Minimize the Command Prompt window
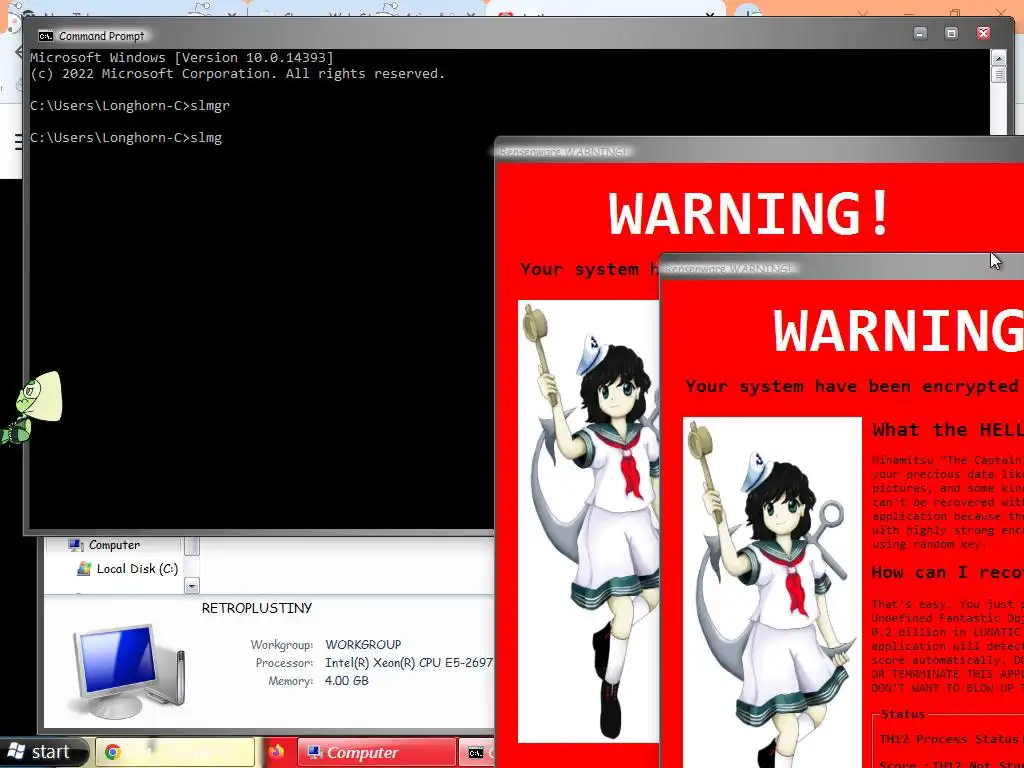 pyautogui.click(x=920, y=33)
